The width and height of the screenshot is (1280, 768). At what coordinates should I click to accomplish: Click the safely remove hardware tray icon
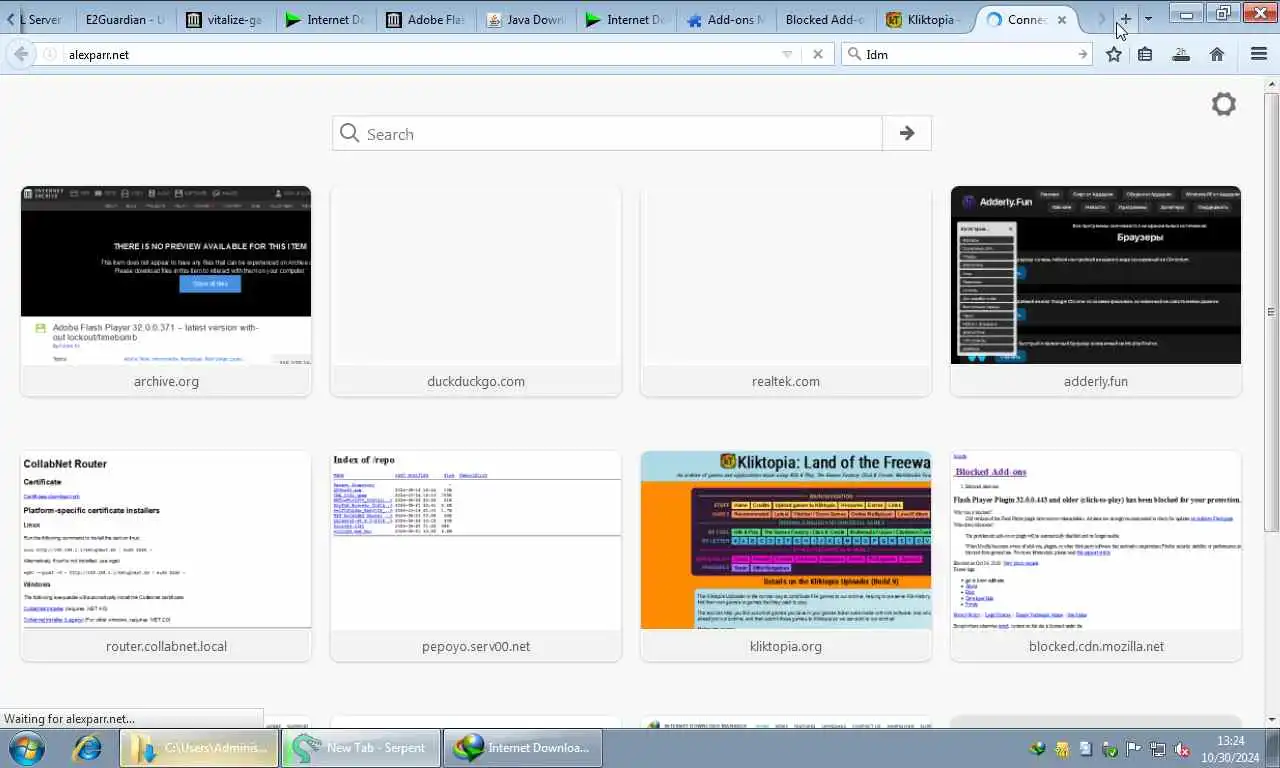coord(1110,749)
